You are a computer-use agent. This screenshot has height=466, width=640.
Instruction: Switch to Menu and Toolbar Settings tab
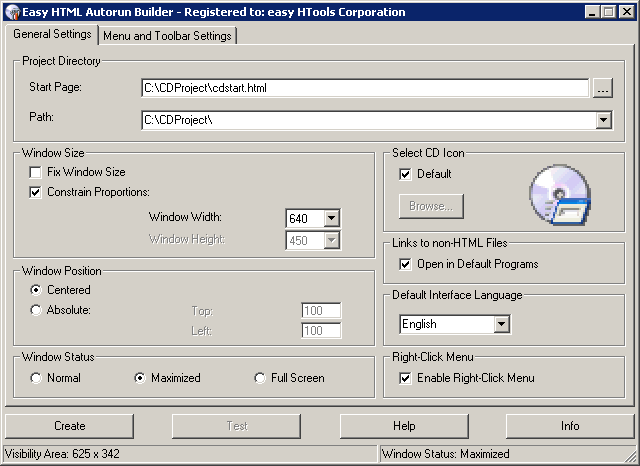[167, 36]
